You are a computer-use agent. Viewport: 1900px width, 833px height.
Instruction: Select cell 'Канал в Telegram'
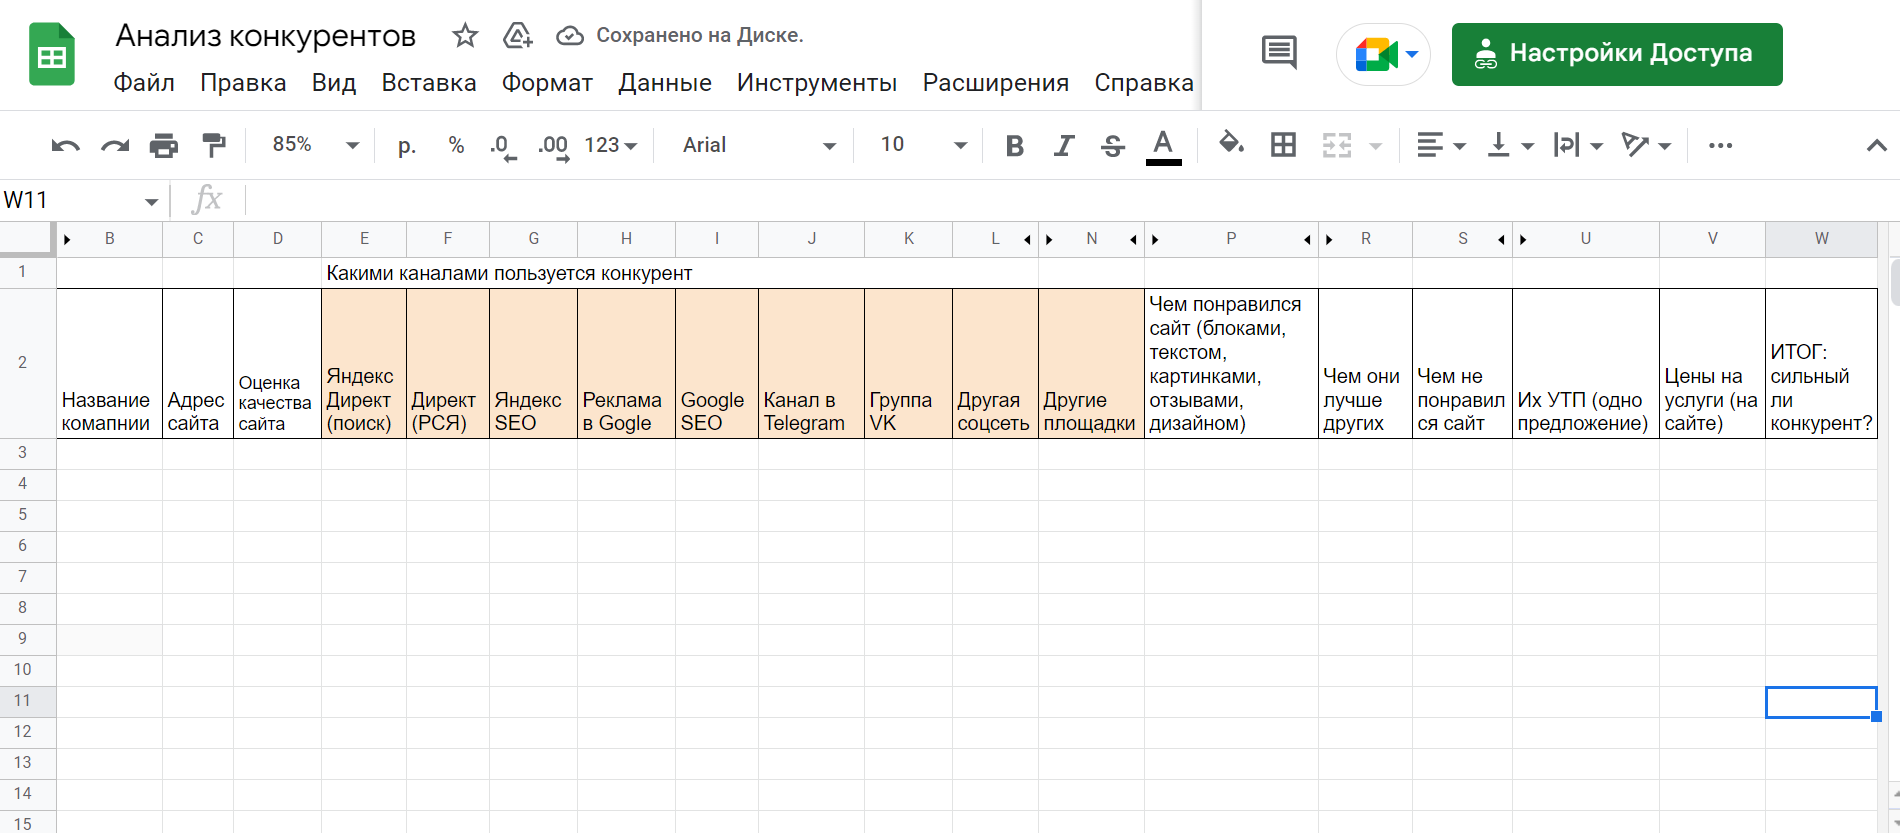coord(811,363)
